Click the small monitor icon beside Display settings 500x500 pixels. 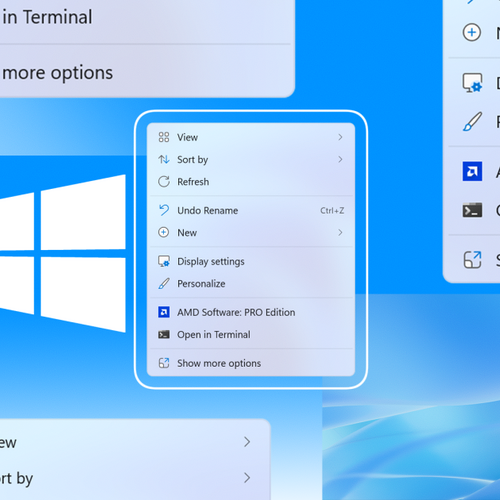(x=164, y=261)
